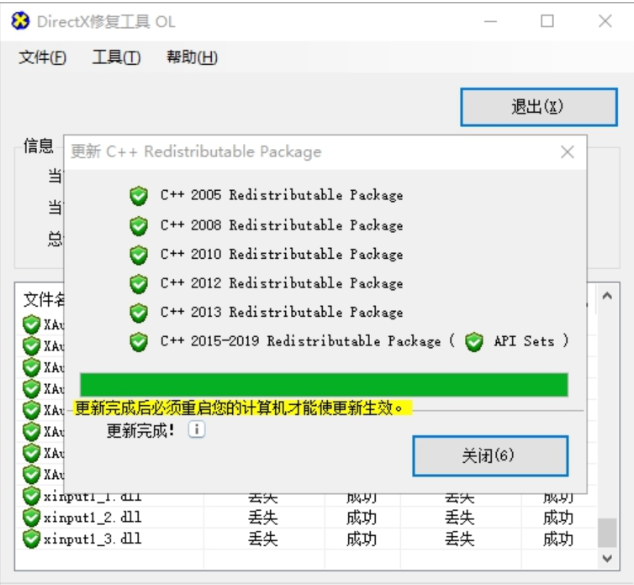The image size is (634, 585).
Task: Click first 丢失 cell in xinput1_2.dll row
Action: click(x=263, y=517)
